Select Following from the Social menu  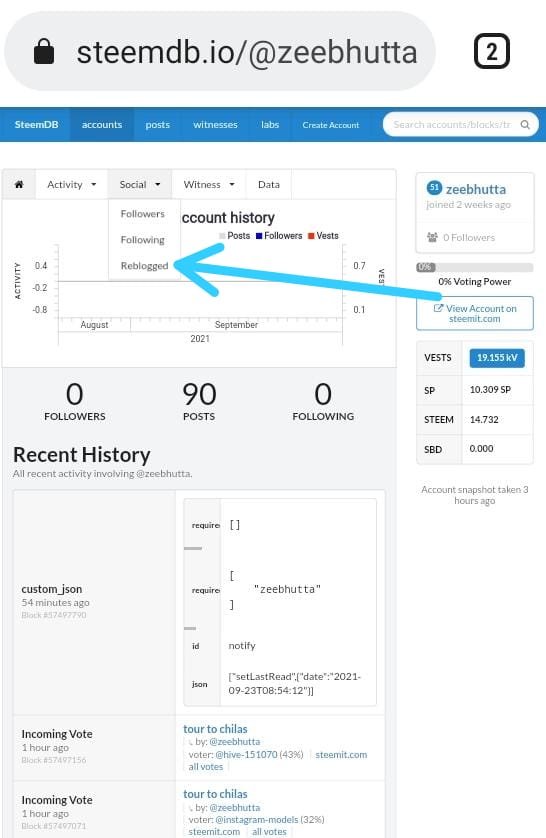(x=143, y=240)
